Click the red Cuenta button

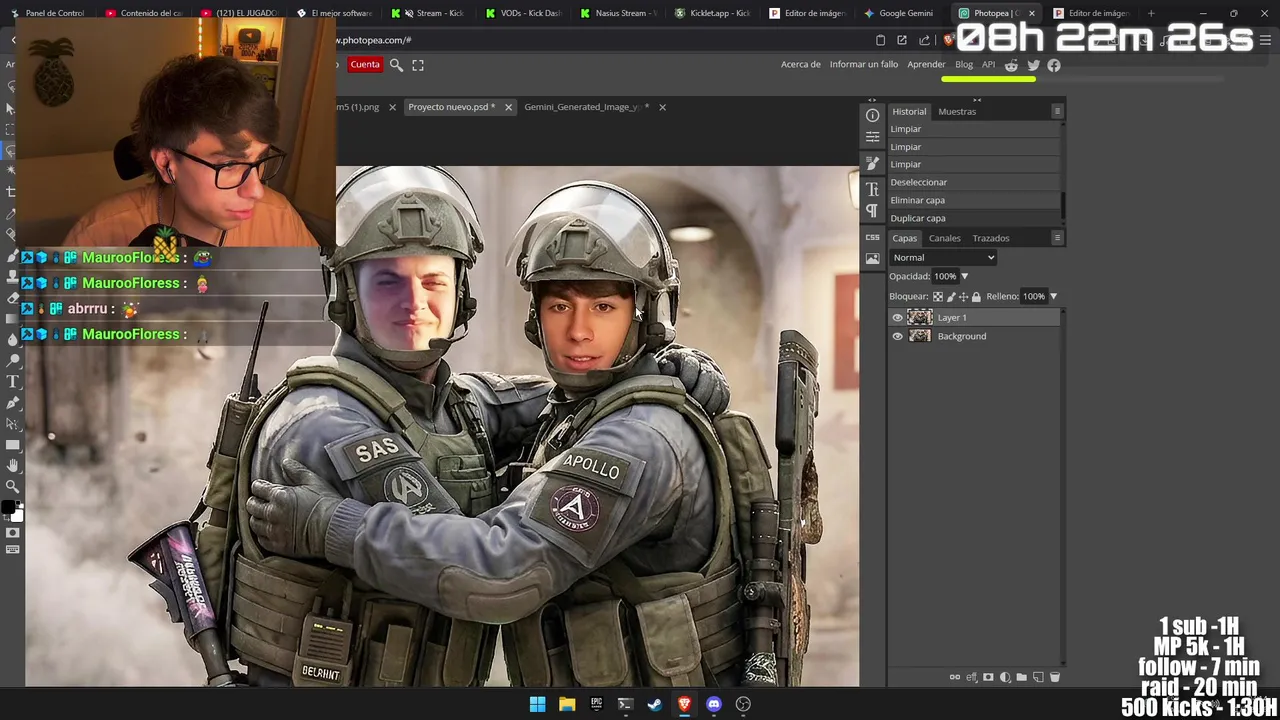(x=365, y=65)
